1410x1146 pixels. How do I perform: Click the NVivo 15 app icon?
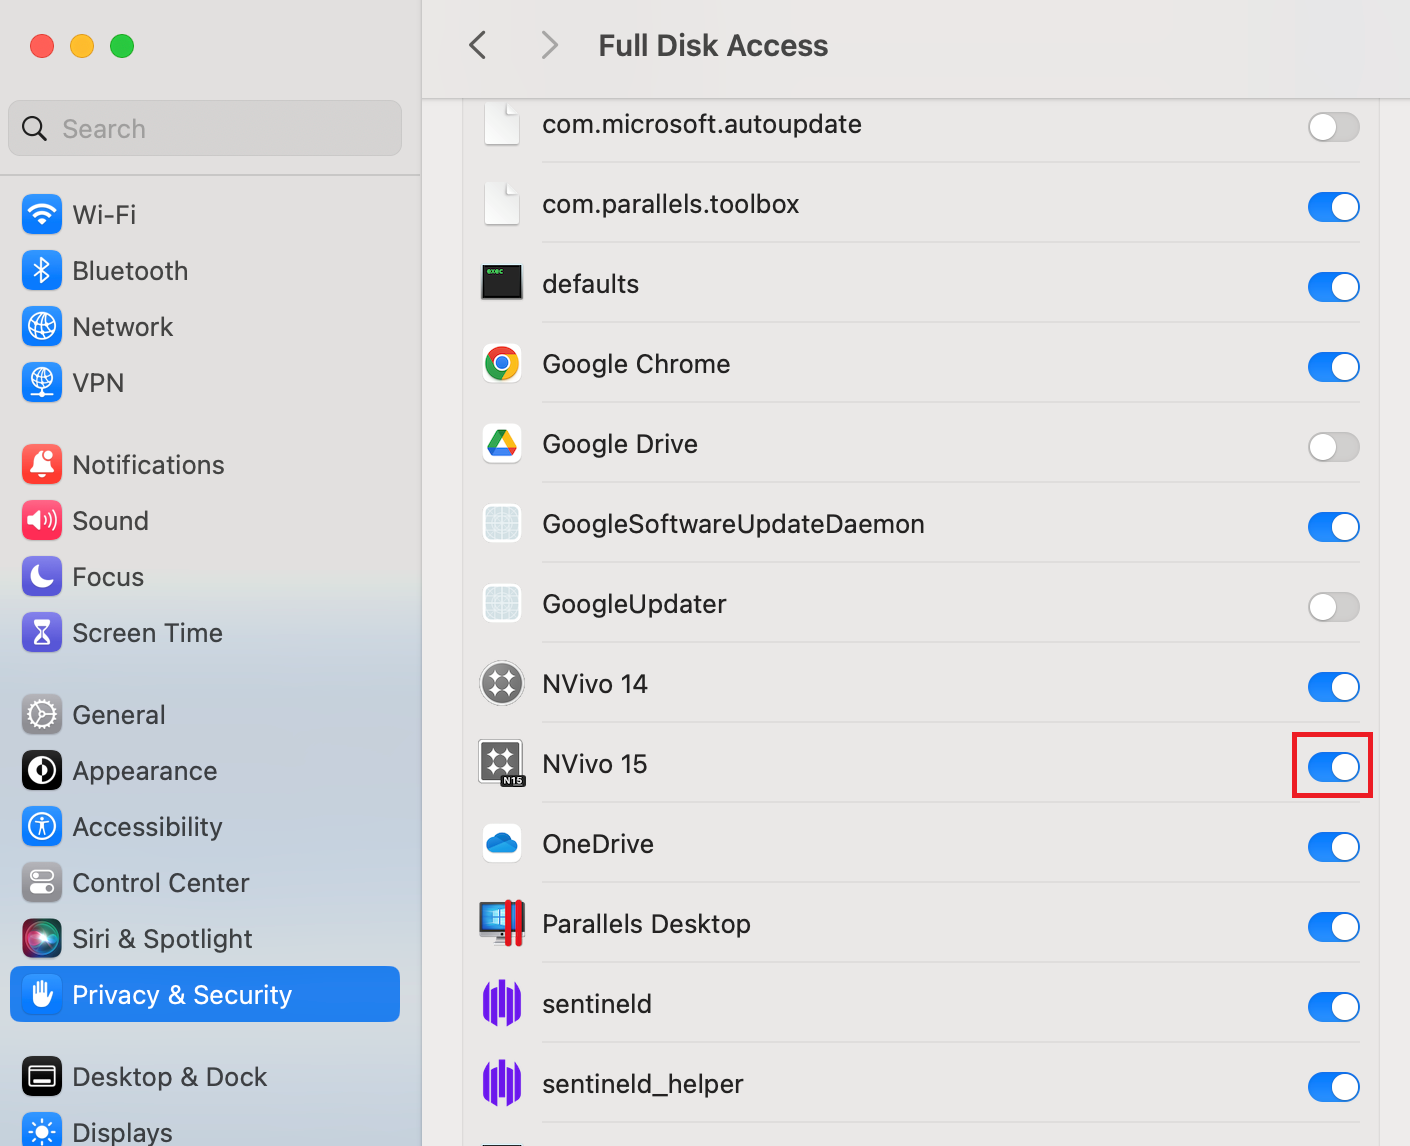pyautogui.click(x=501, y=763)
